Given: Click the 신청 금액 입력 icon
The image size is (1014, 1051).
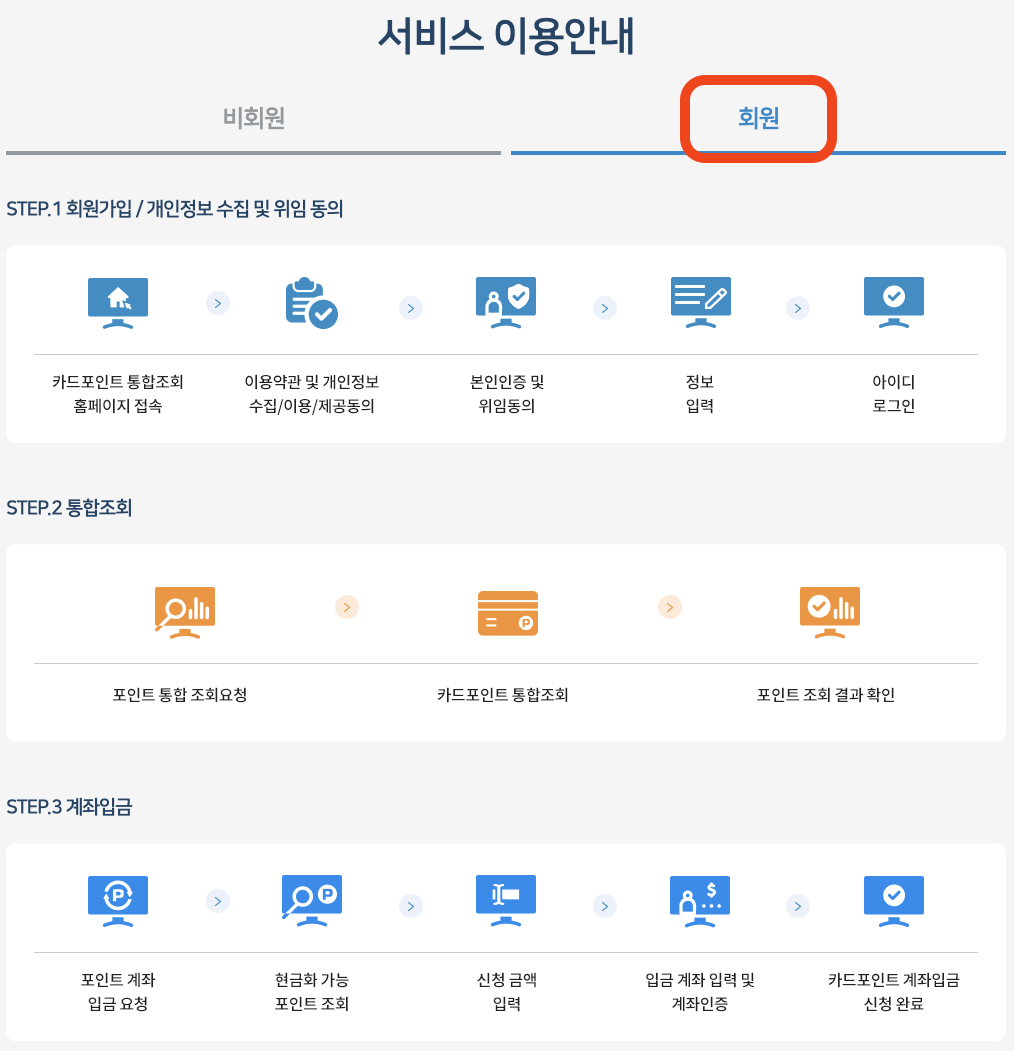Looking at the screenshot, I should (506, 900).
